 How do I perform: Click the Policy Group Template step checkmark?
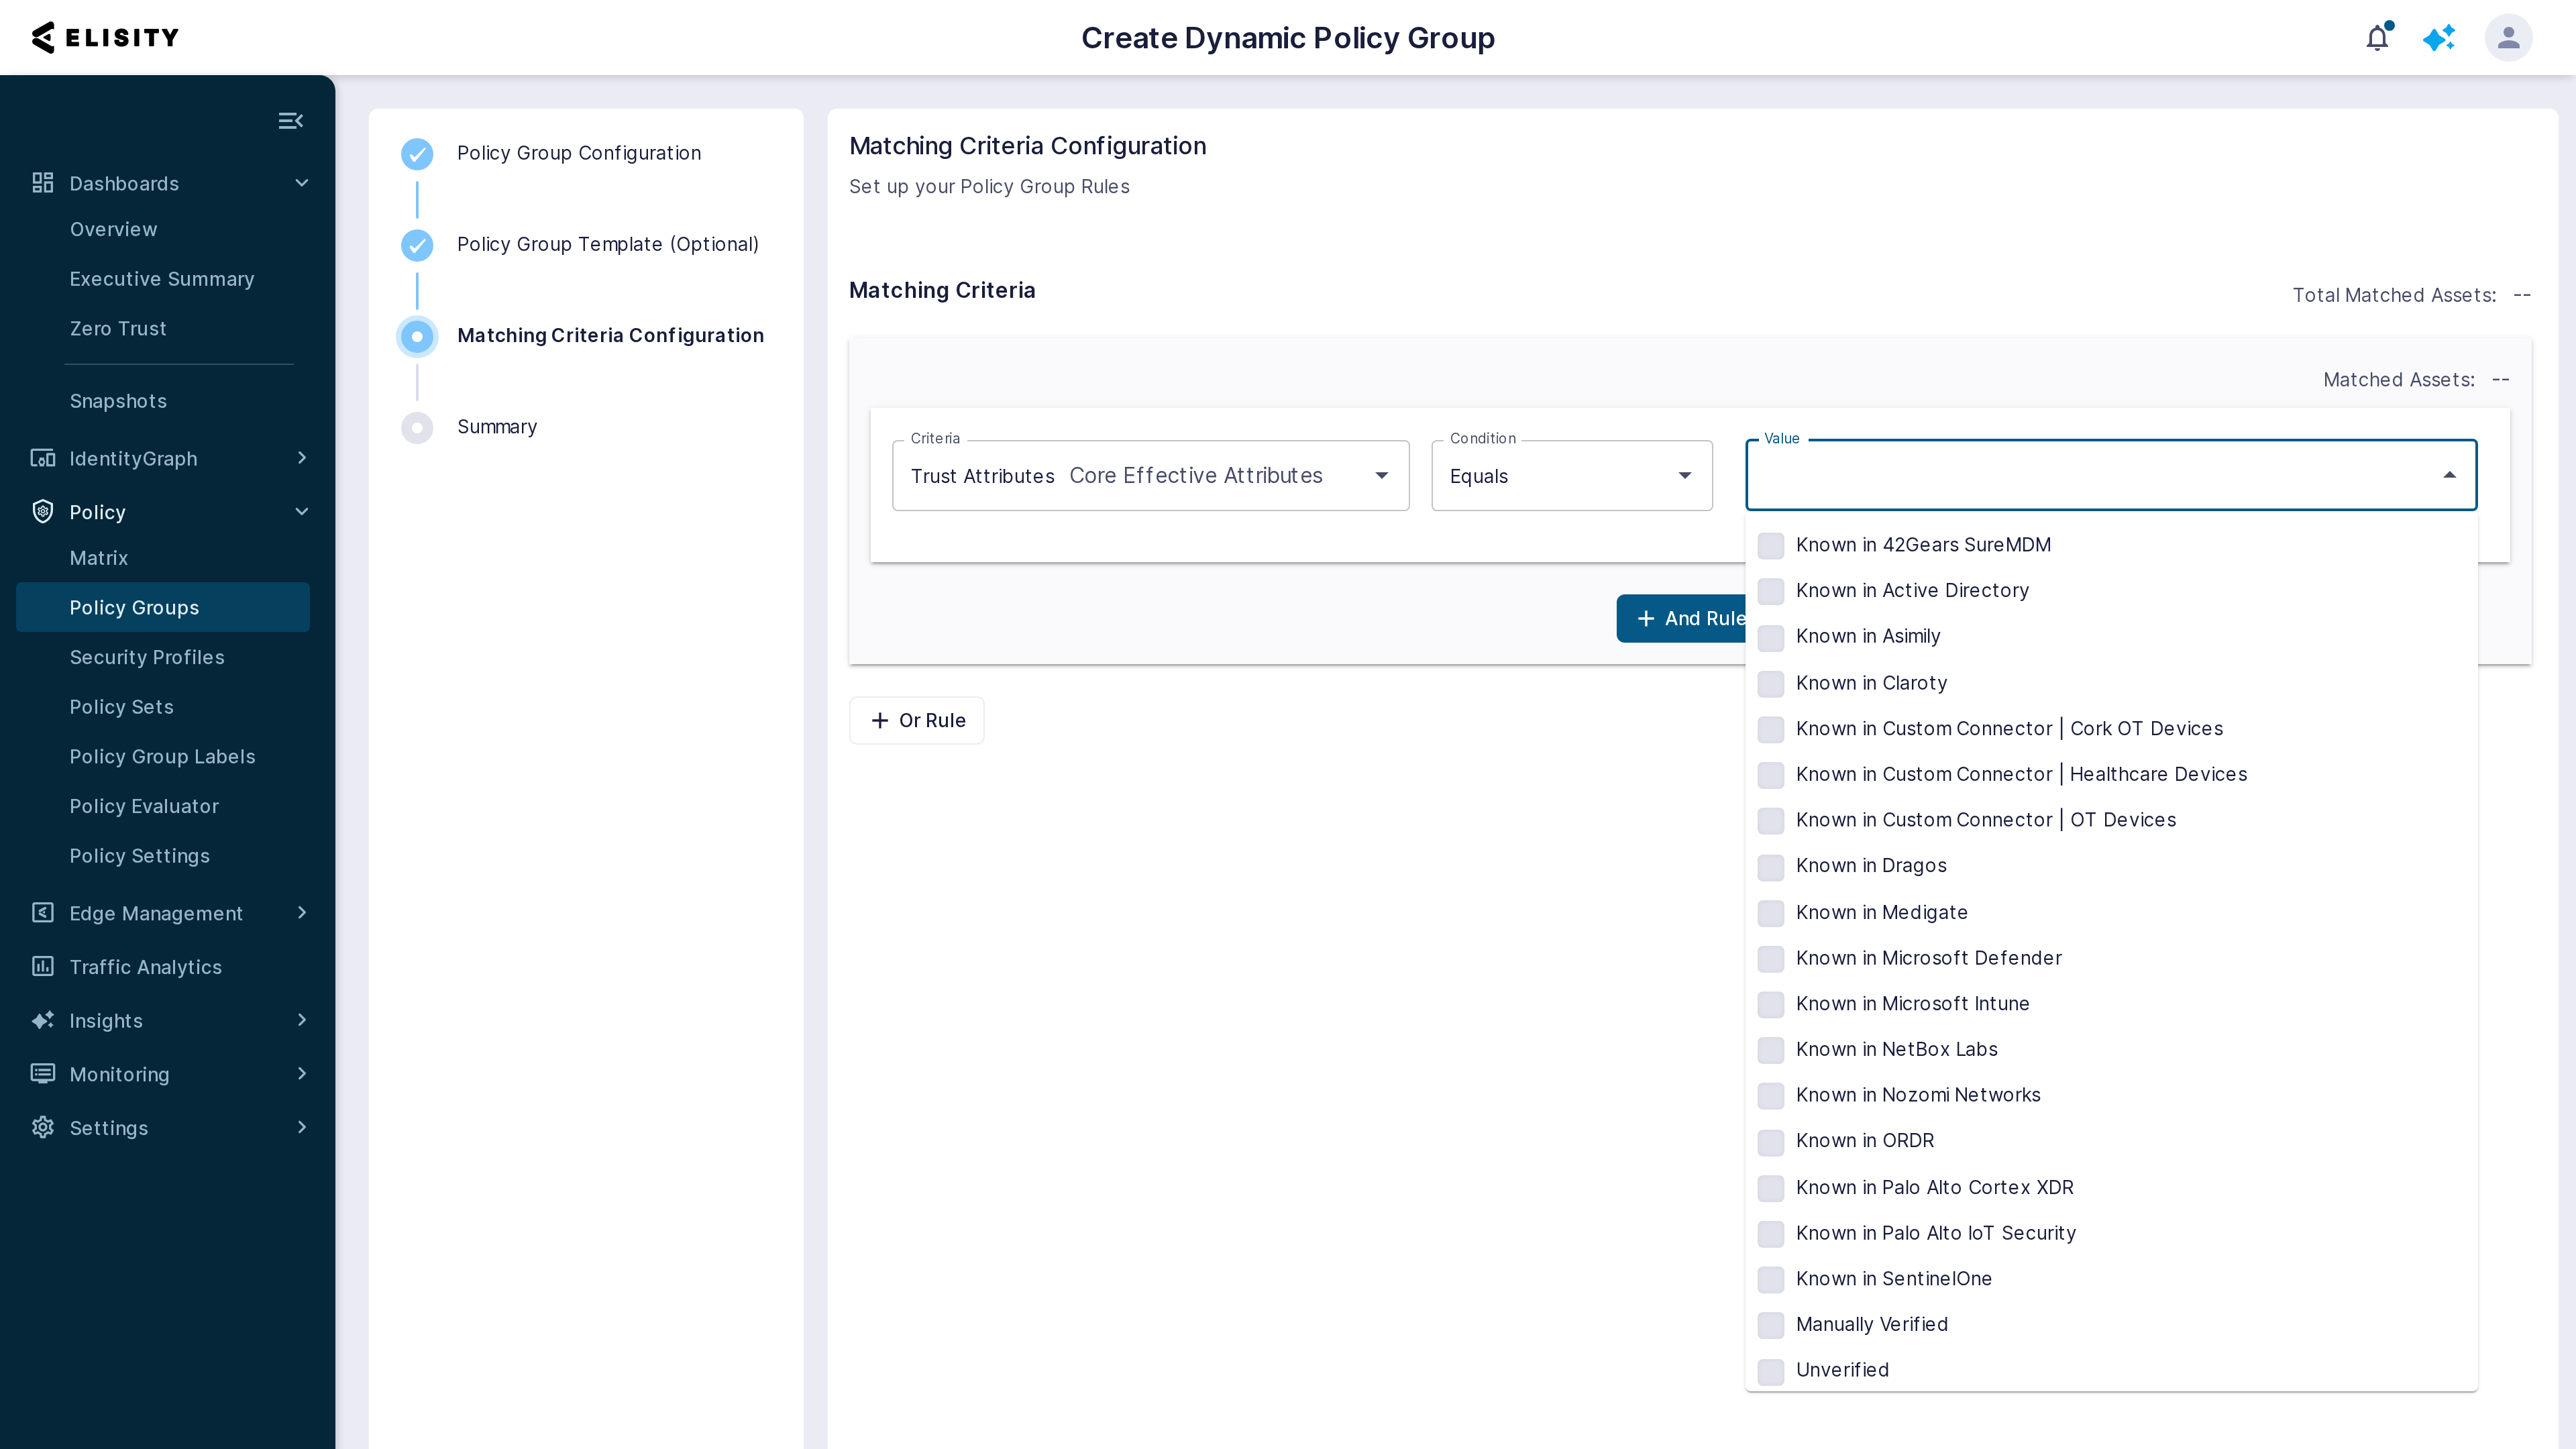(x=417, y=245)
